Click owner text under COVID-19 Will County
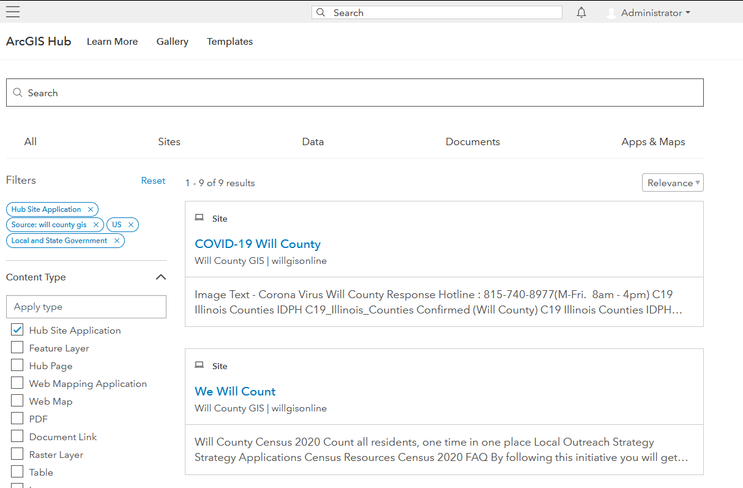This screenshot has height=488, width=743. point(261,261)
